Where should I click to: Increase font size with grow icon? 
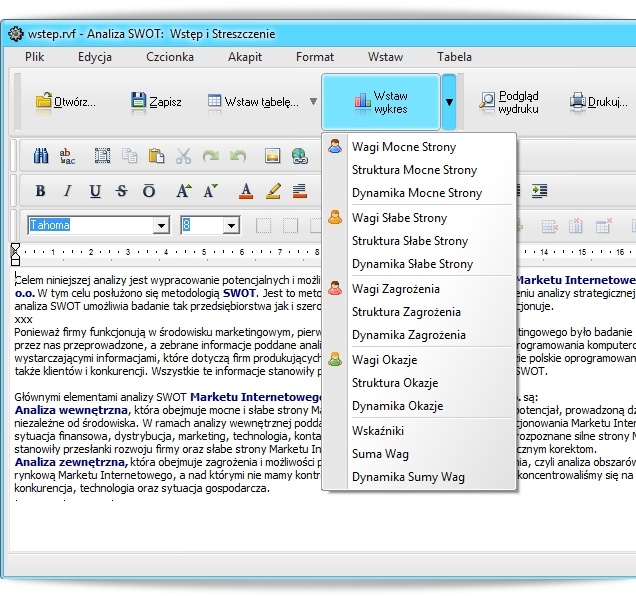(184, 191)
